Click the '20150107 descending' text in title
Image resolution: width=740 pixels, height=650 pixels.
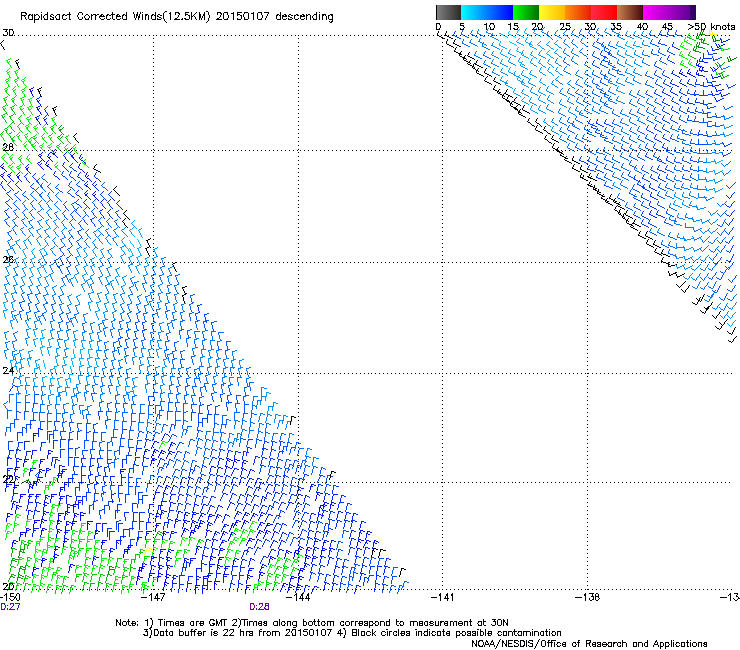275,17
